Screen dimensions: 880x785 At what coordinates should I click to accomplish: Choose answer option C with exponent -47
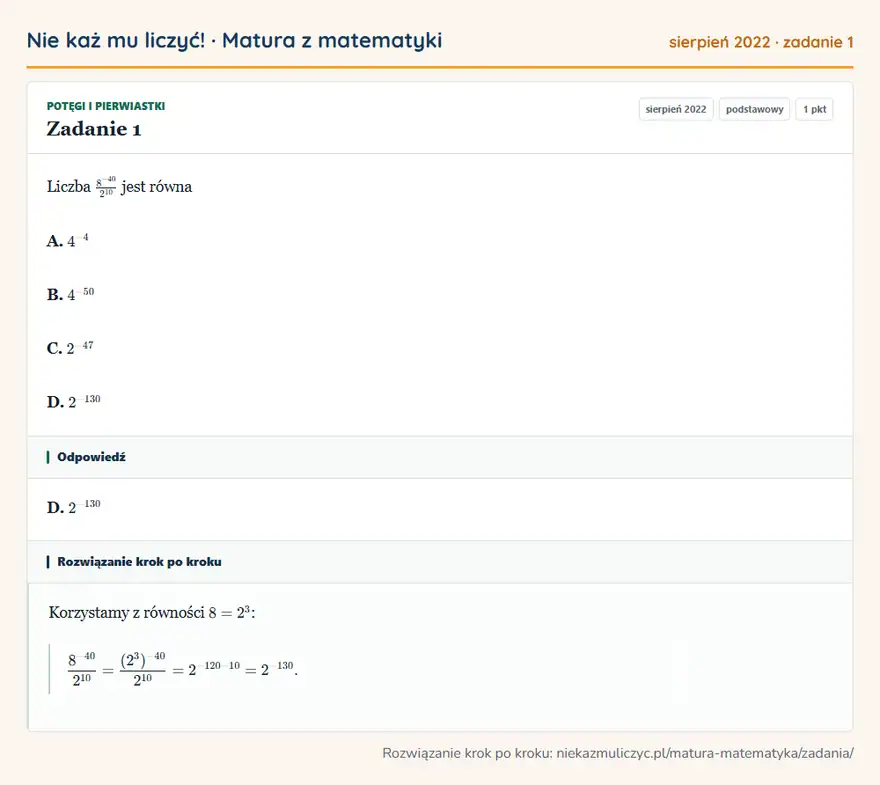pos(70,348)
